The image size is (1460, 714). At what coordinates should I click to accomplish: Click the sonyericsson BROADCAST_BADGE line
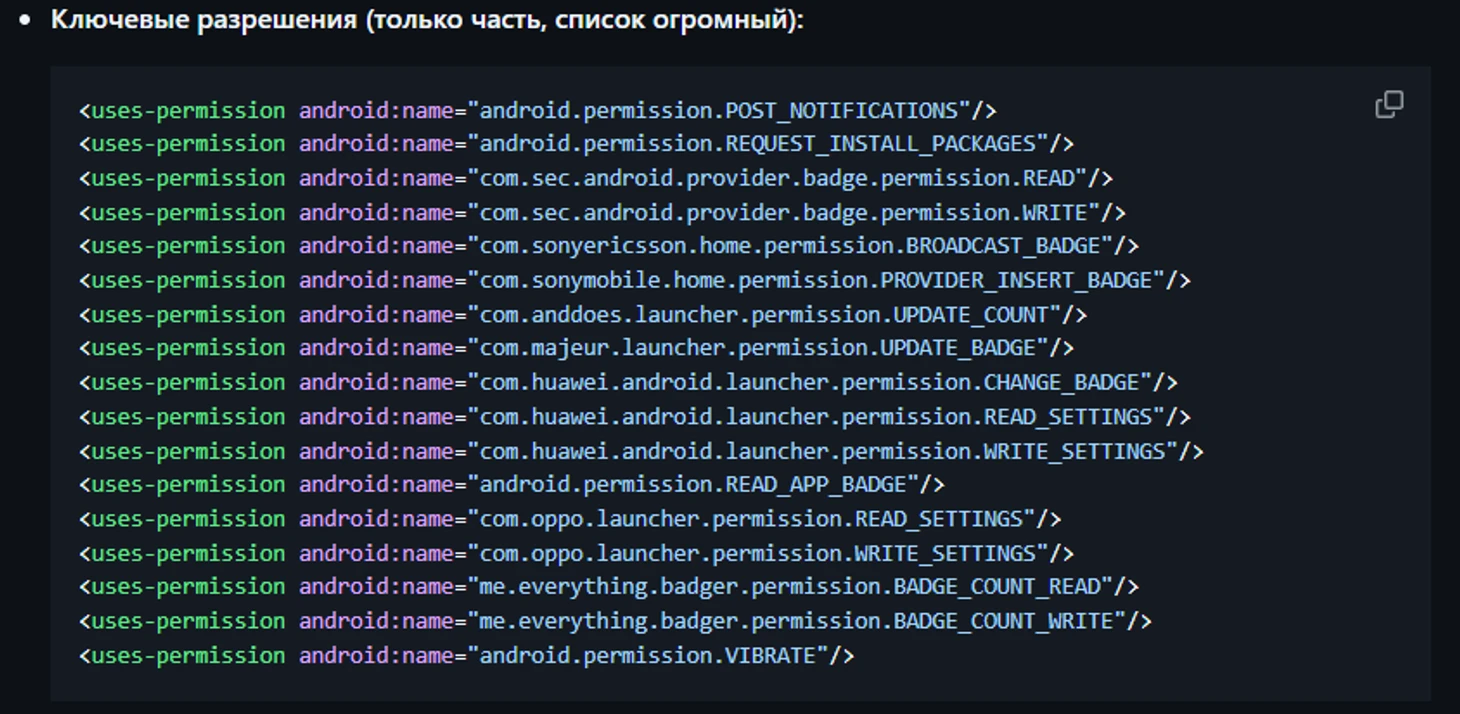pos(608,246)
